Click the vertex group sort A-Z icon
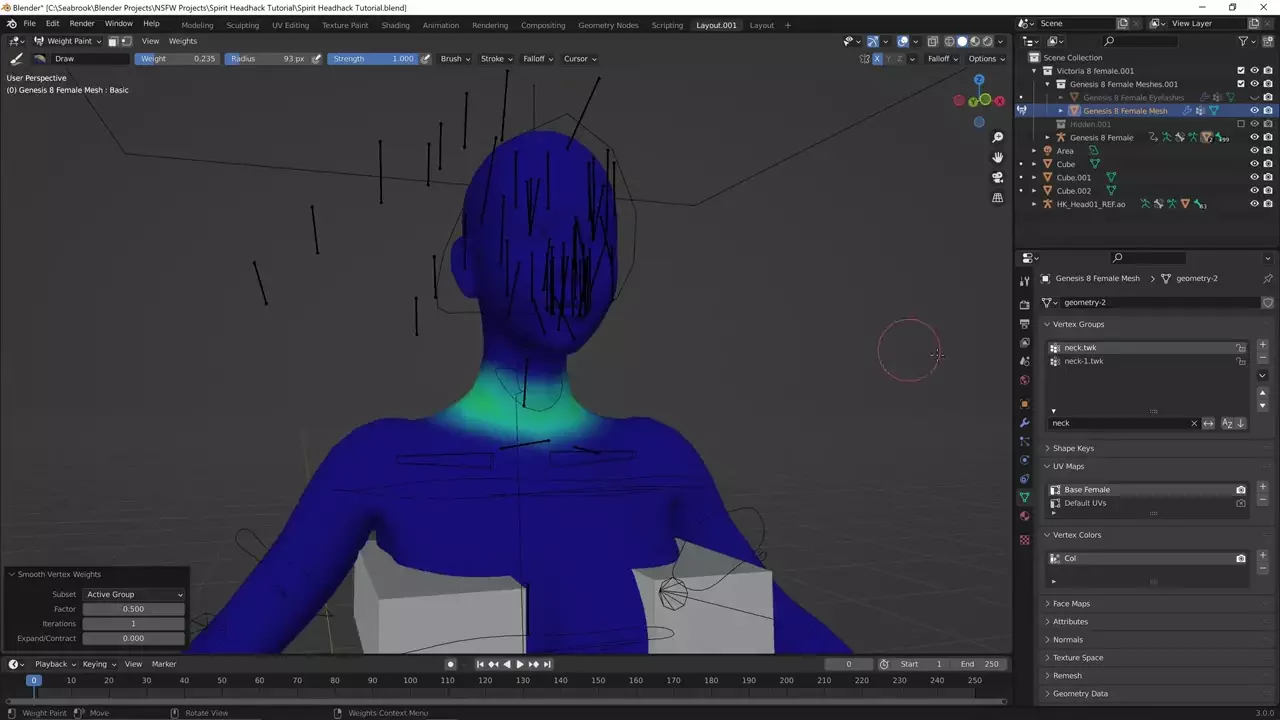The image size is (1280, 720). 1228,423
